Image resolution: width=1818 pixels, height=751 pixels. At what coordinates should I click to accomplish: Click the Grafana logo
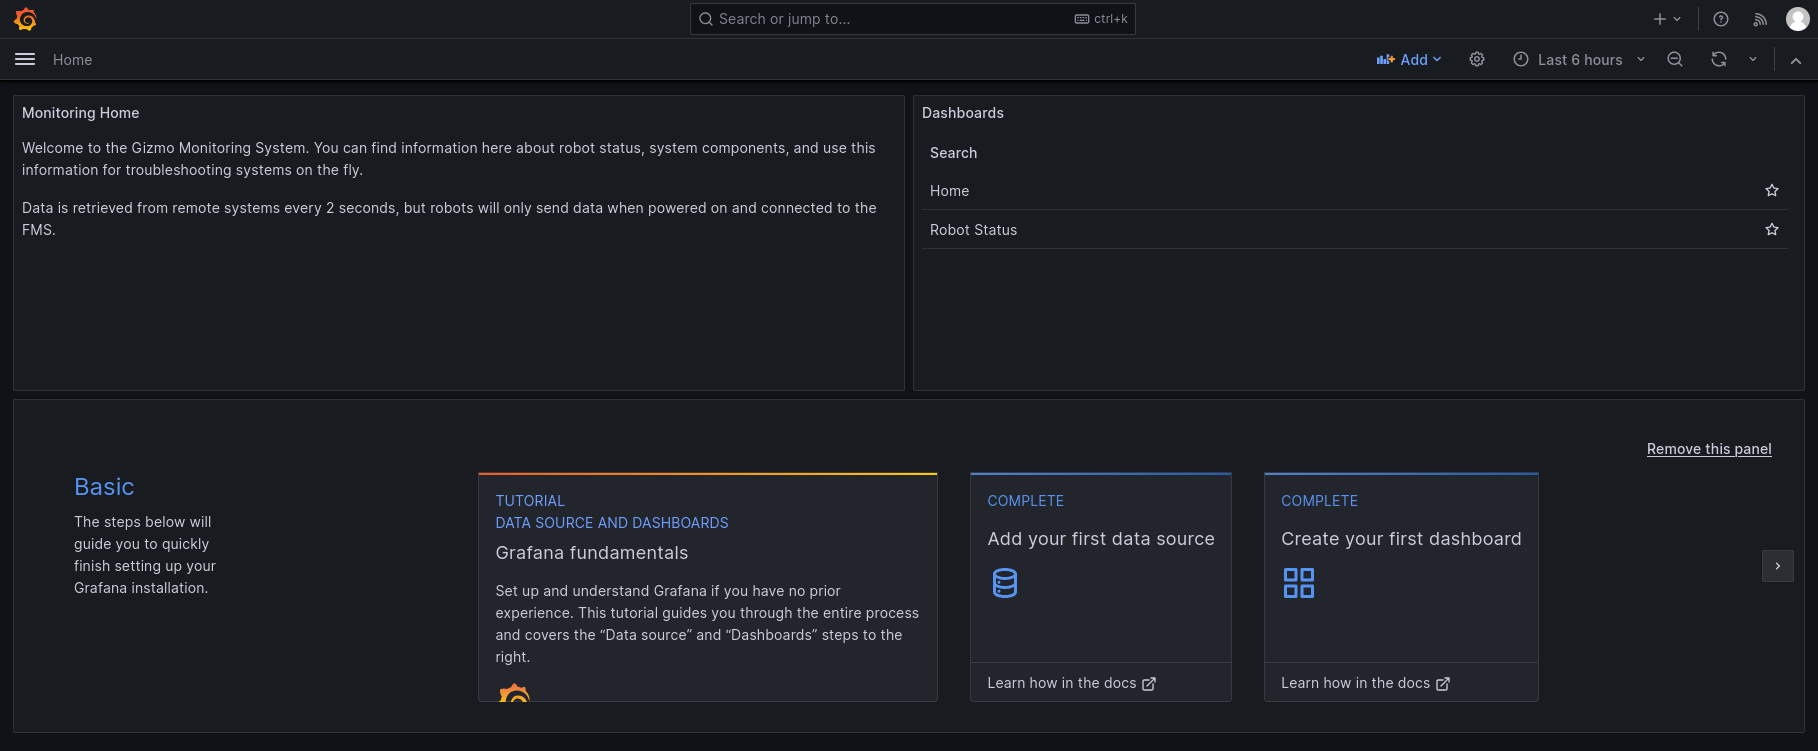pos(26,19)
